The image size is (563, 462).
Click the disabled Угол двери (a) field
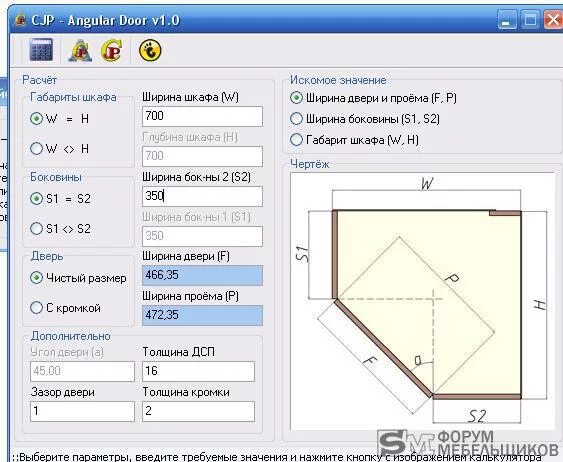pos(82,371)
